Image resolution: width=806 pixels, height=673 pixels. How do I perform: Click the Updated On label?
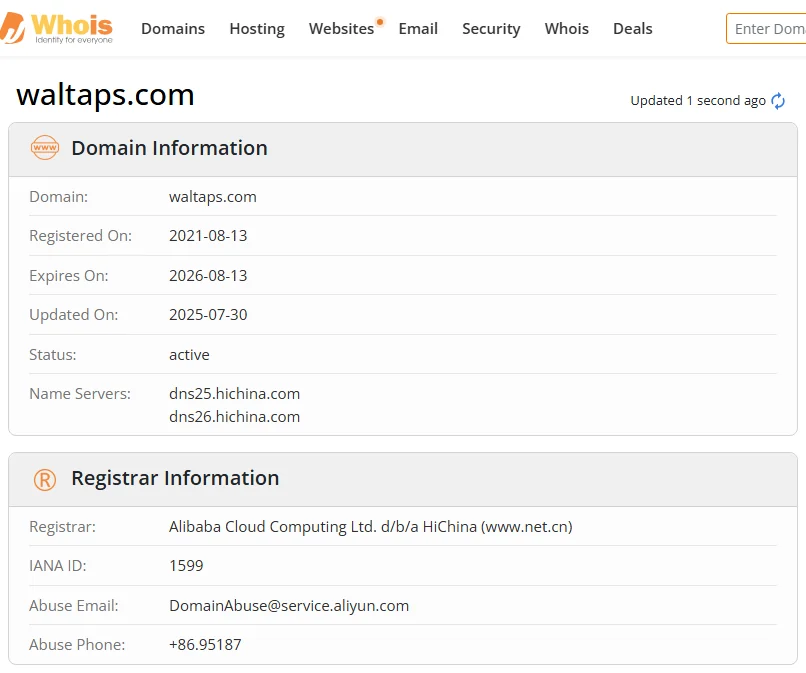(x=74, y=315)
